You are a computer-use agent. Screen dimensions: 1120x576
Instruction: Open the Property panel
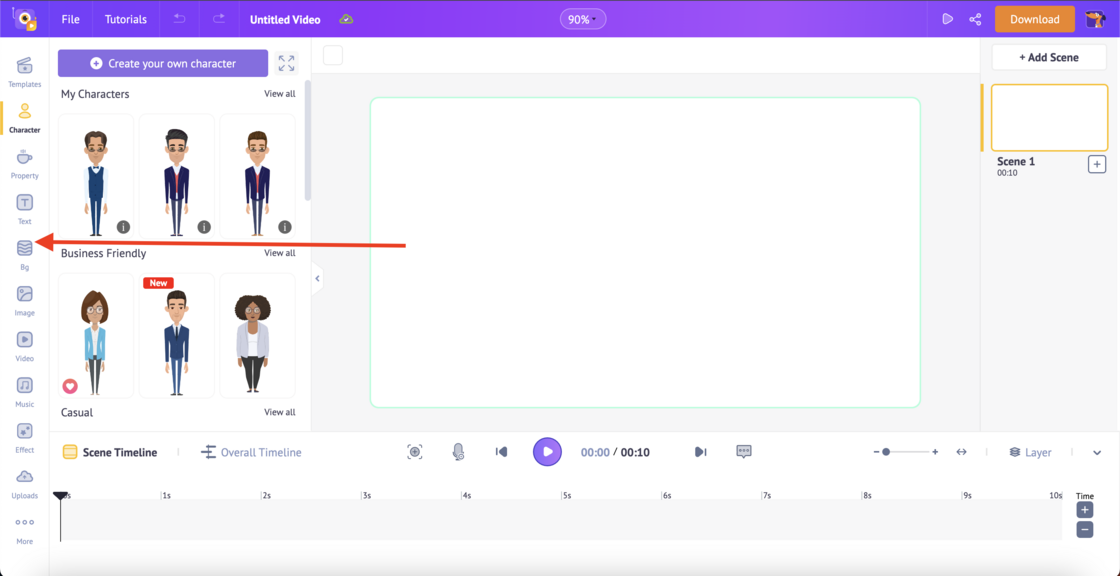[24, 161]
